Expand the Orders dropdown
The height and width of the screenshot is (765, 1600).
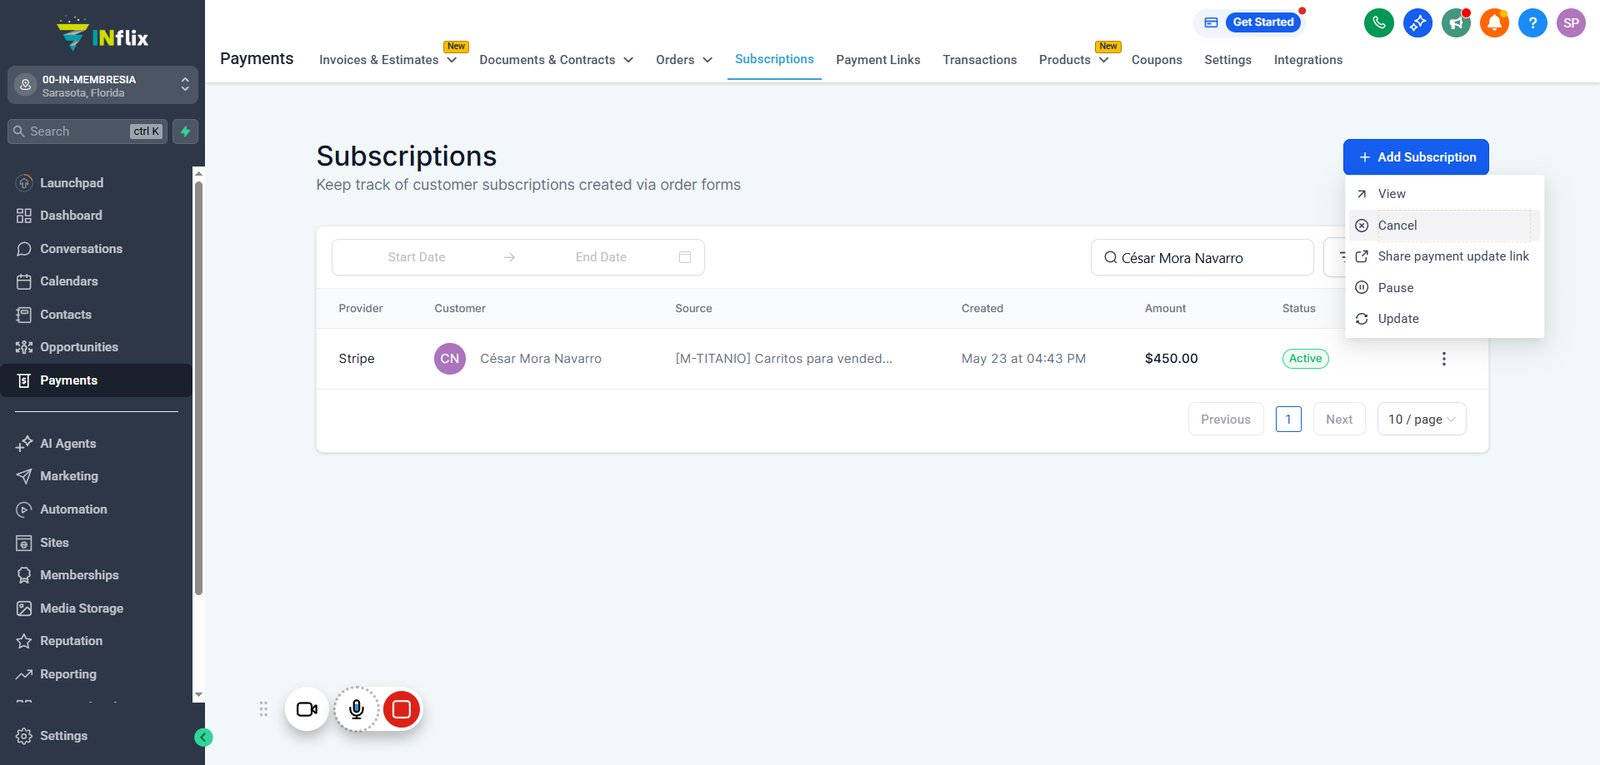pyautogui.click(x=684, y=60)
